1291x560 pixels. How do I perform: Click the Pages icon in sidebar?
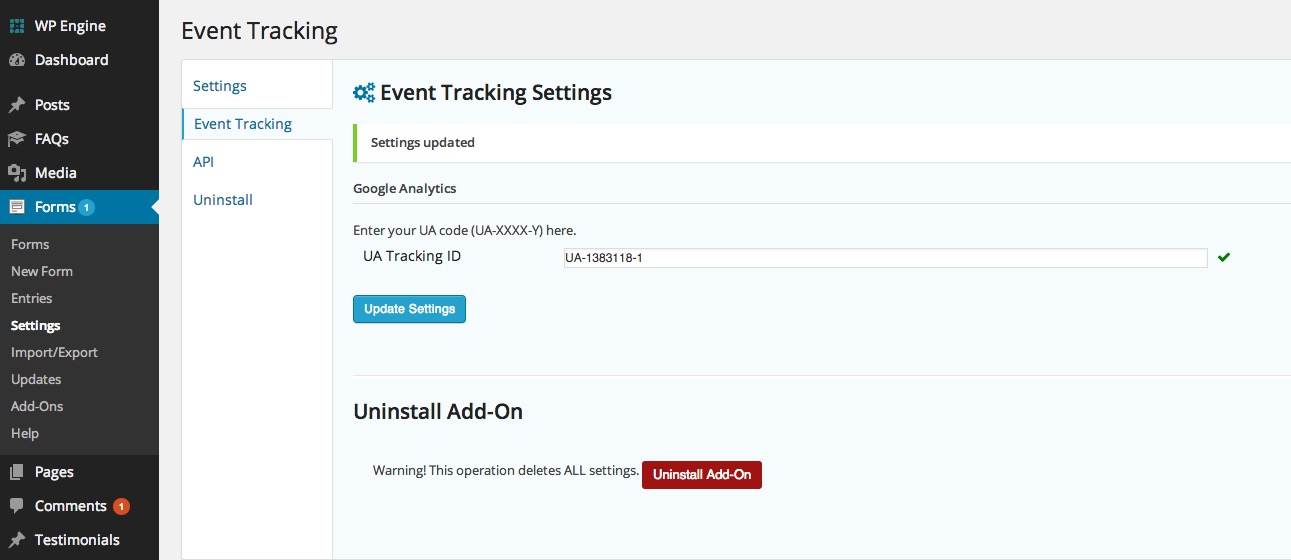pos(17,472)
